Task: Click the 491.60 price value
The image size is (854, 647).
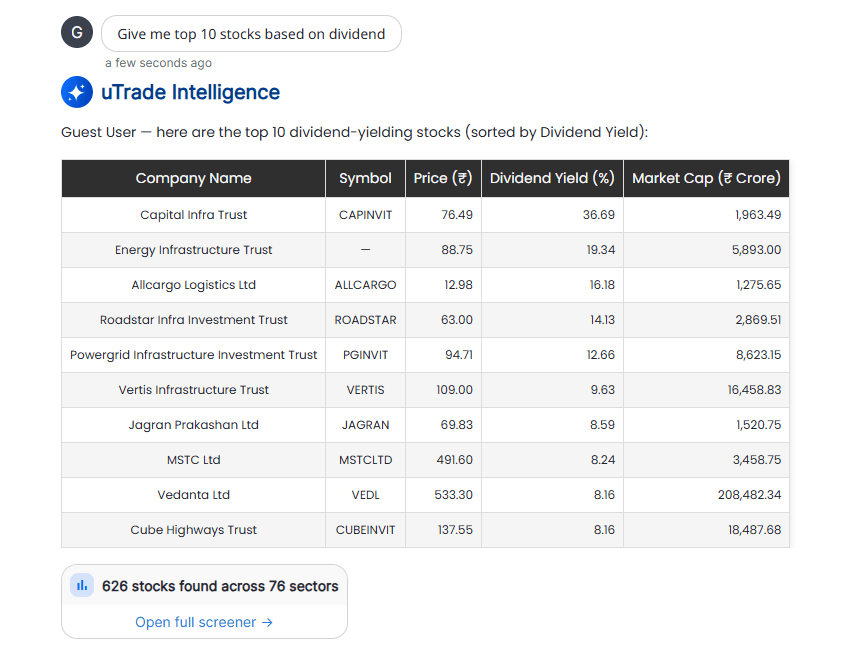Action: pyautogui.click(x=454, y=460)
